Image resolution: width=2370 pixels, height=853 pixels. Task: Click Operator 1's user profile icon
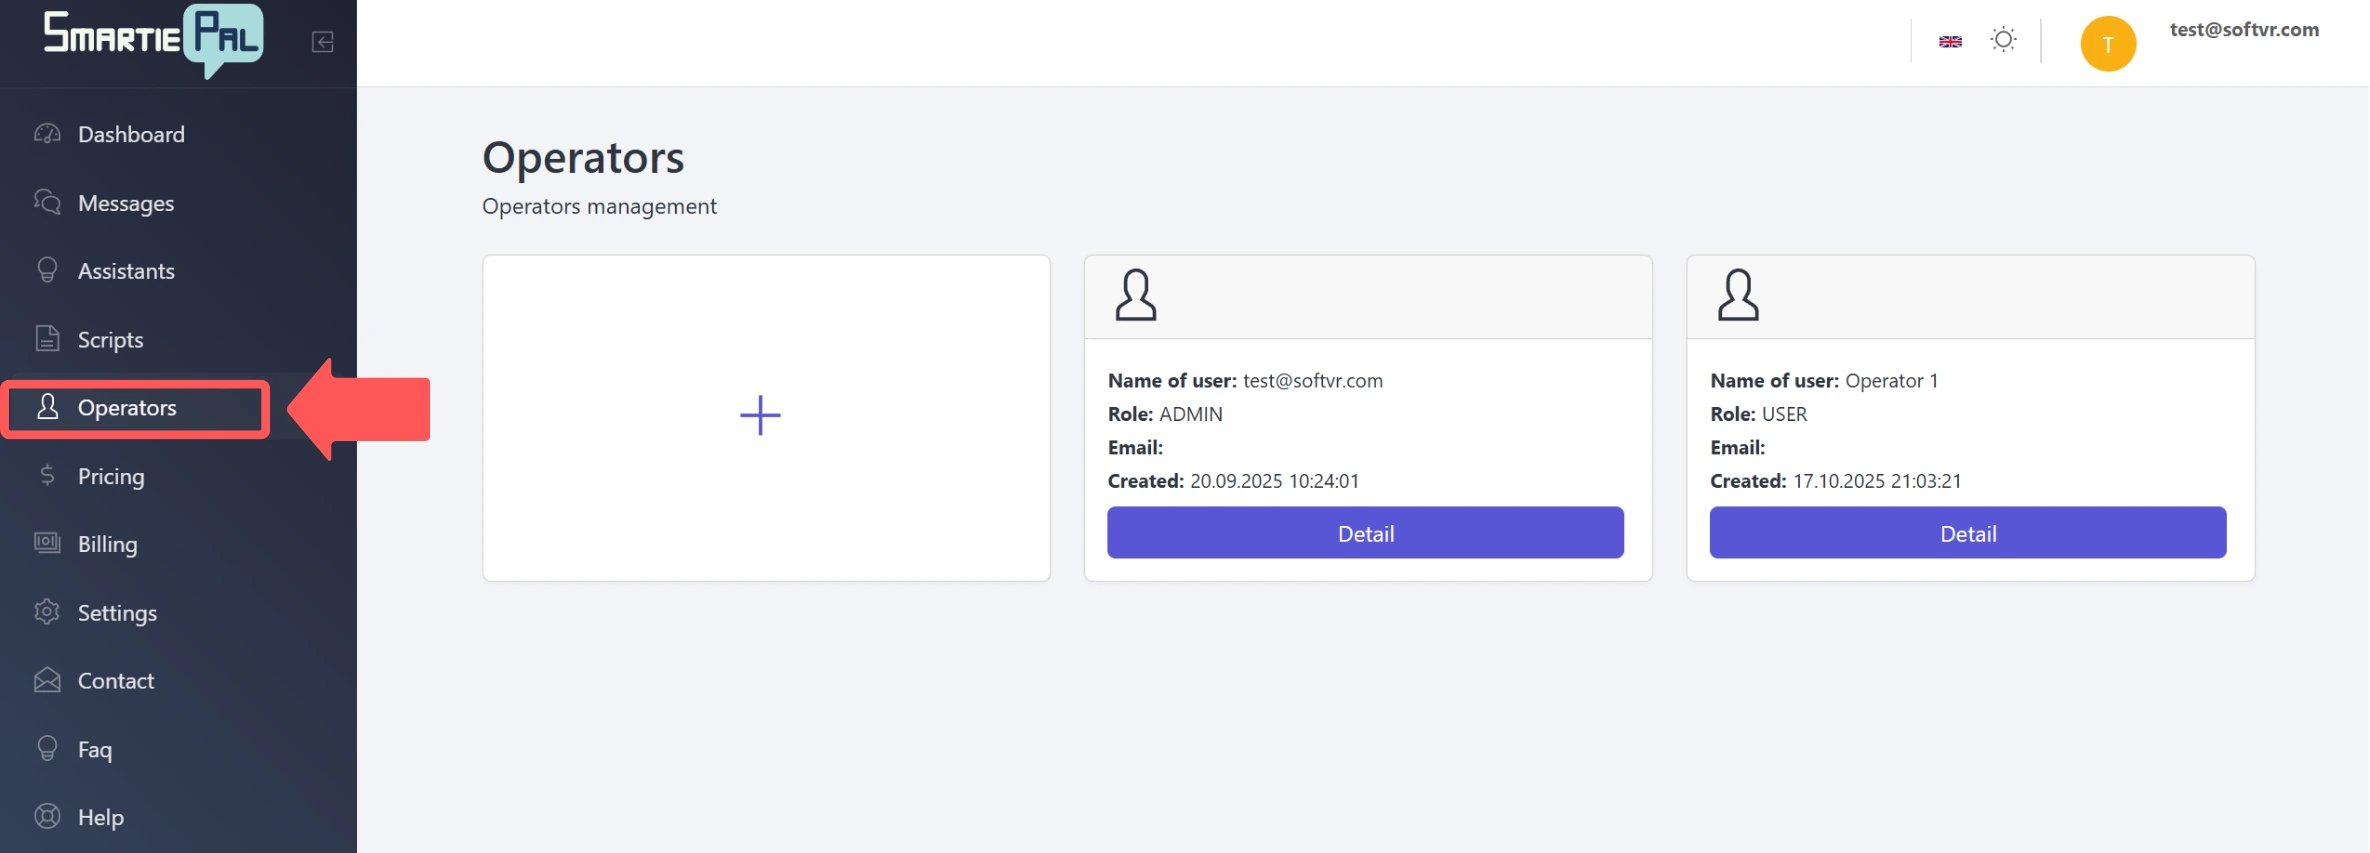pos(1737,295)
